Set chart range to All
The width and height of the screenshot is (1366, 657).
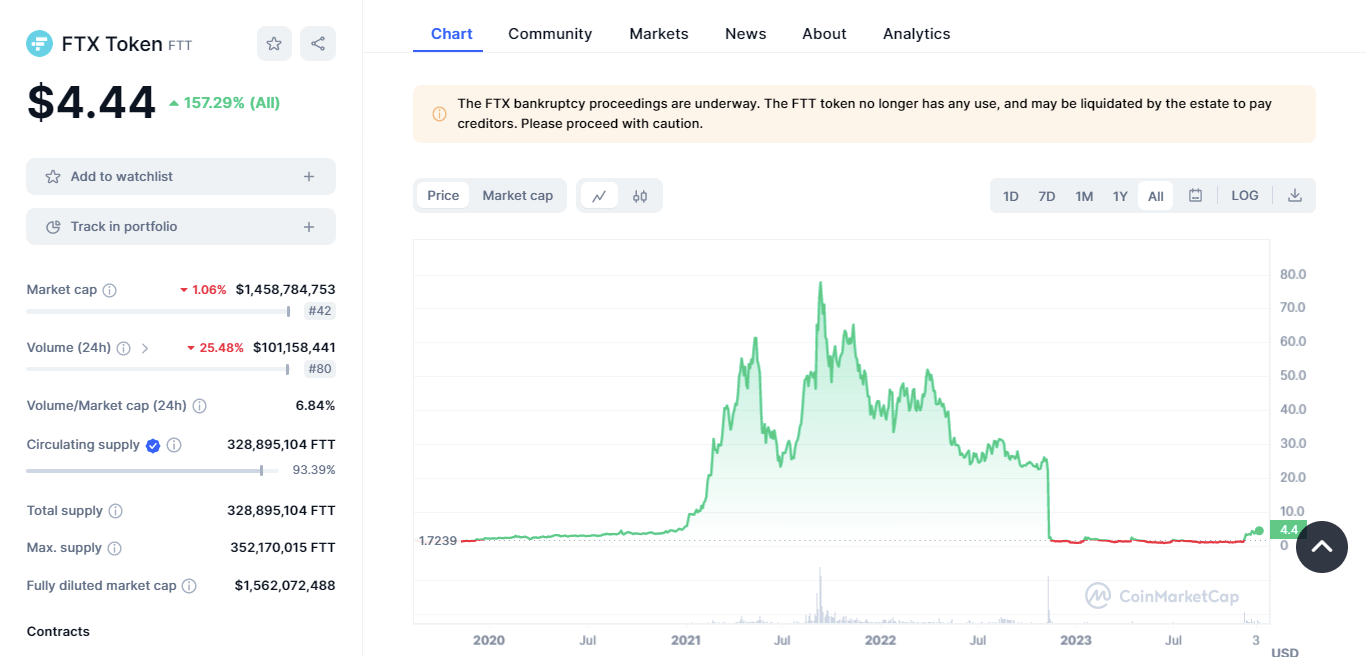[1156, 196]
